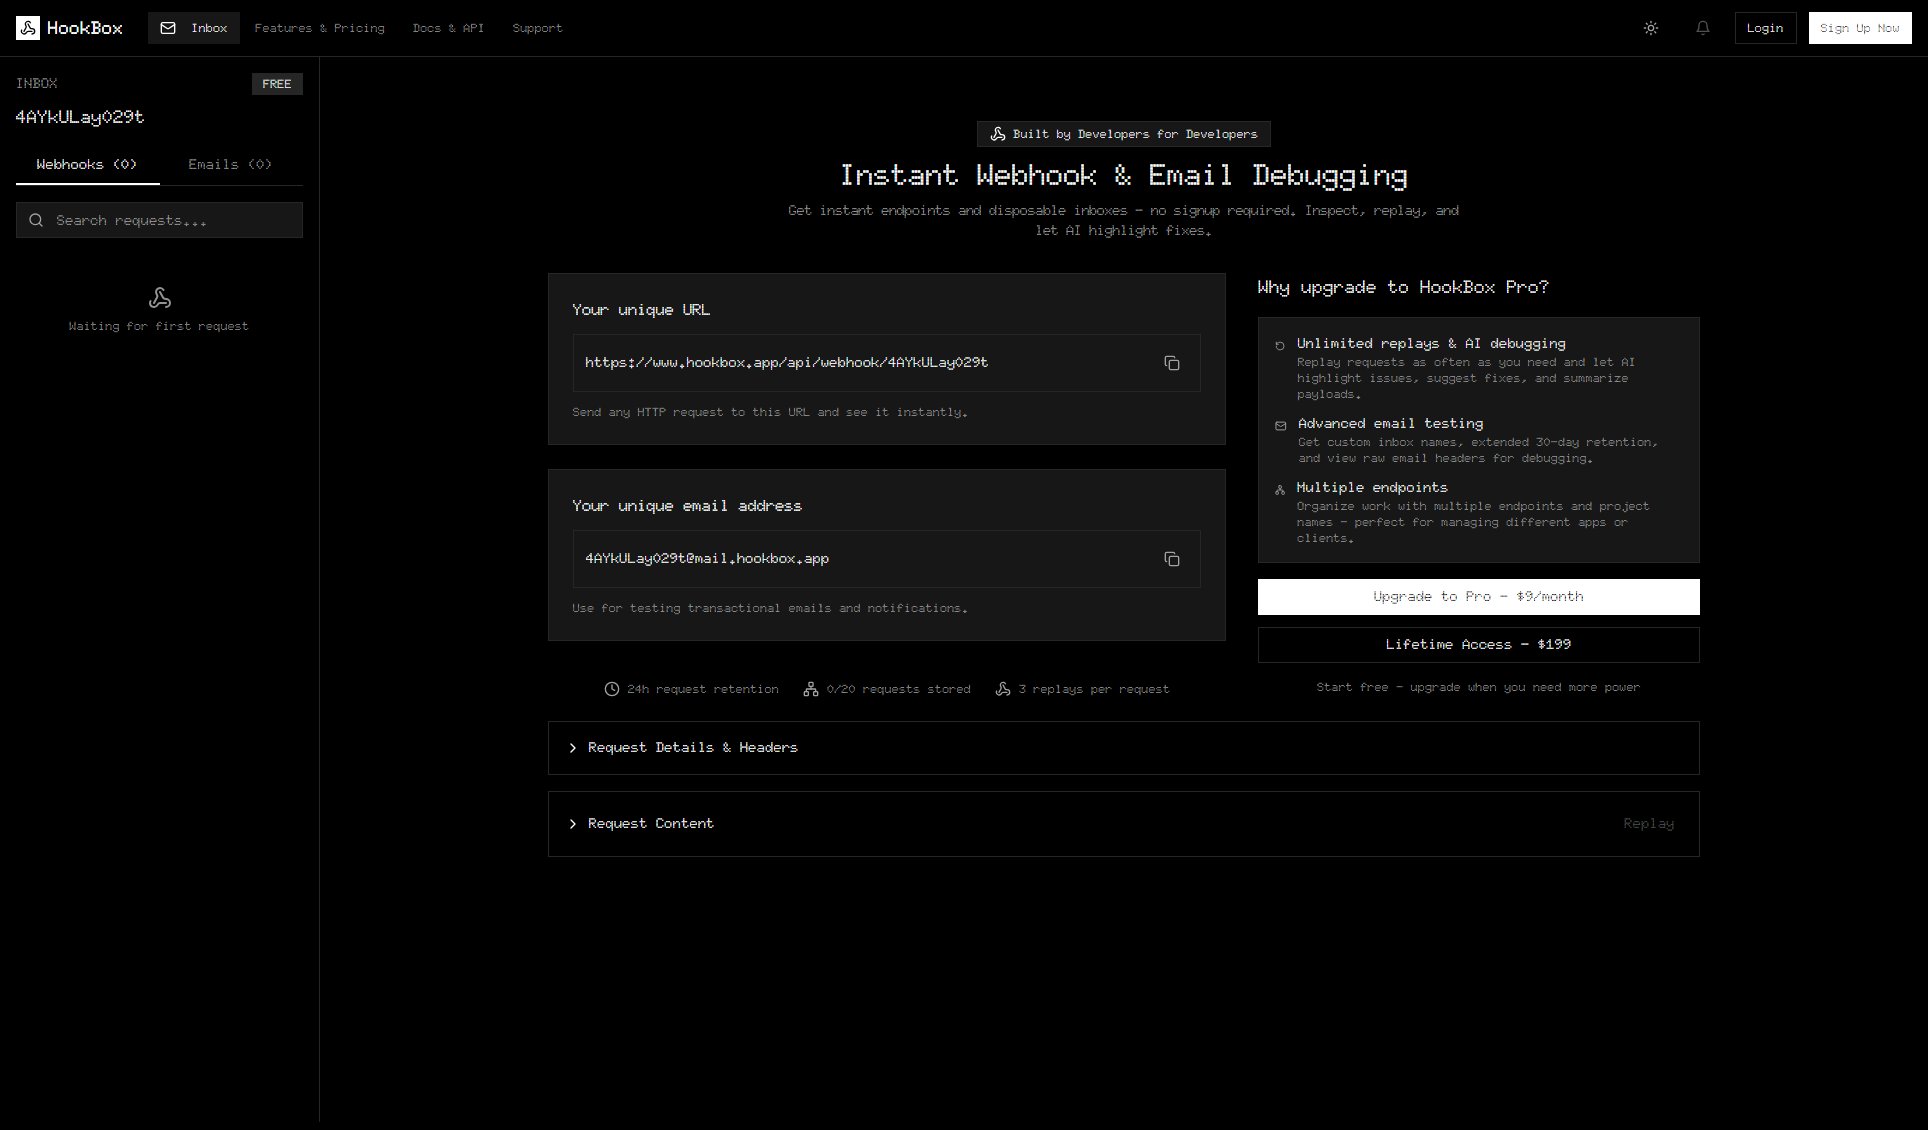Click the replay icon by Unlimited replays
This screenshot has height=1130, width=1928.
pyautogui.click(x=1280, y=345)
